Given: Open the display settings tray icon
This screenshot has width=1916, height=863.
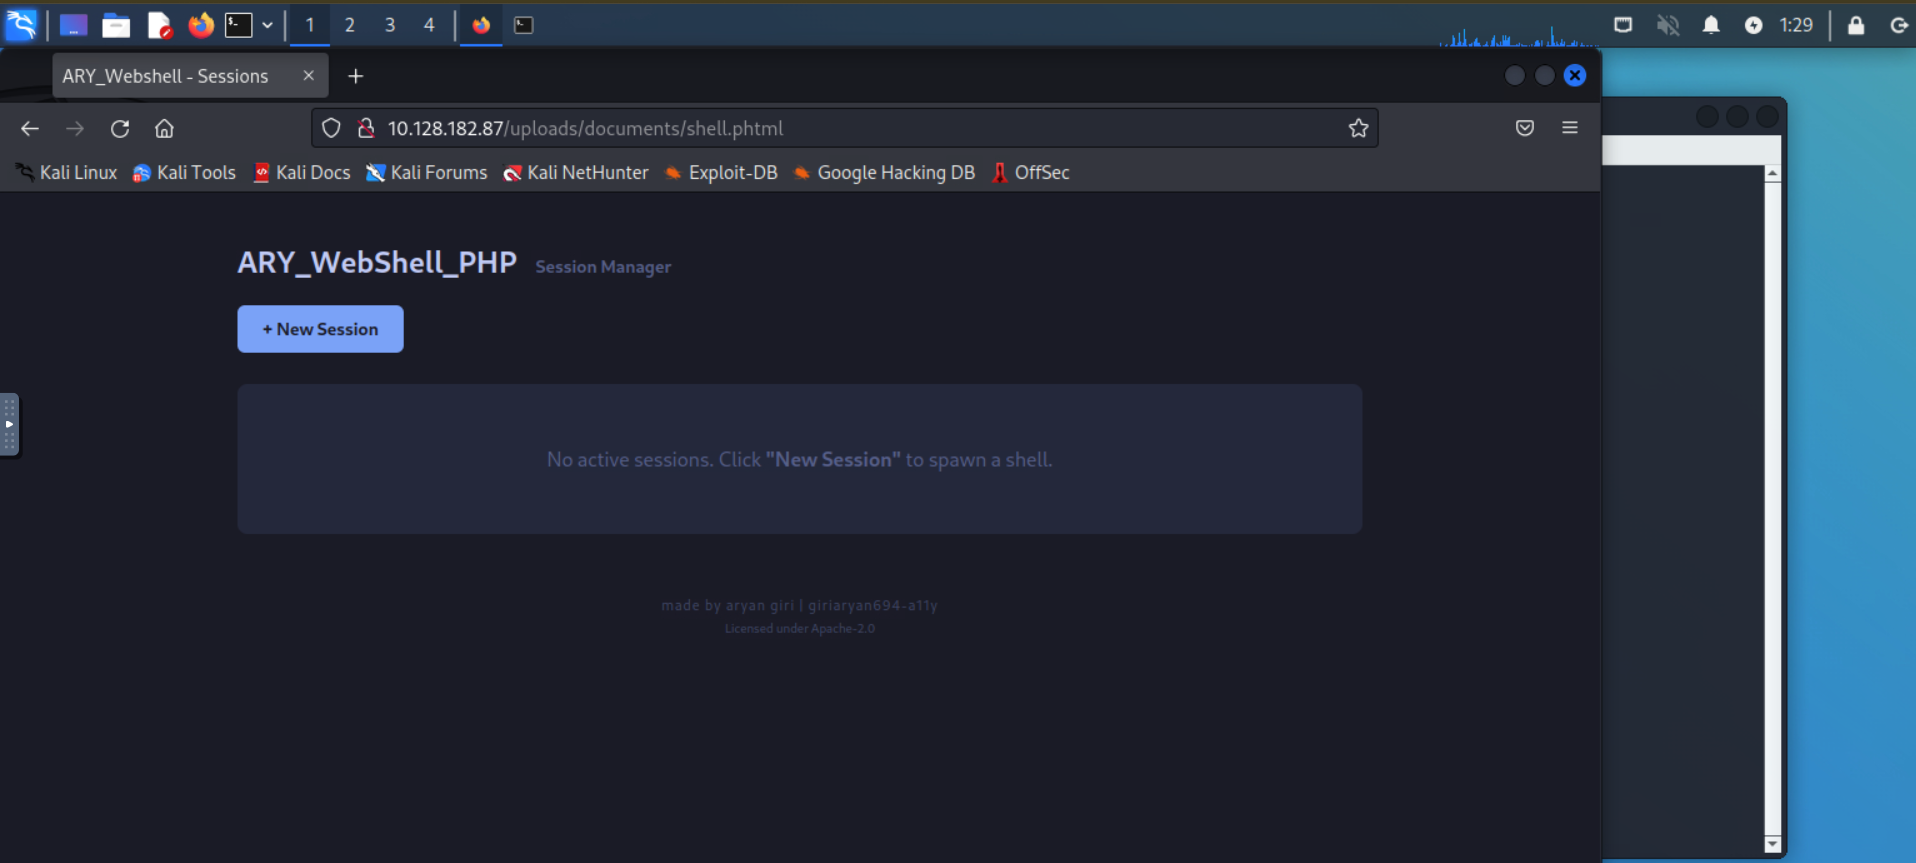Looking at the screenshot, I should [1623, 25].
